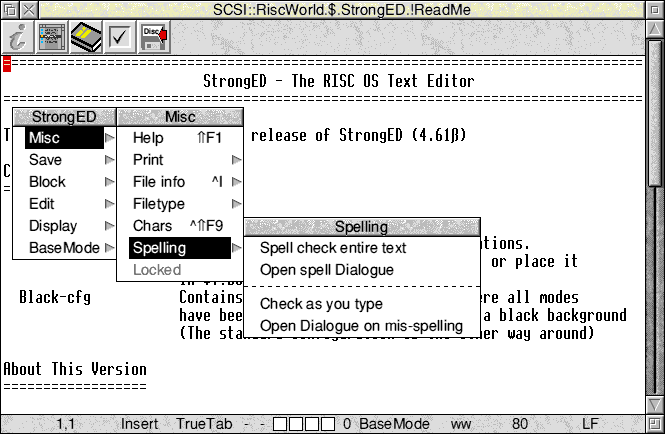Click the LF line-ending indicator

590,424
